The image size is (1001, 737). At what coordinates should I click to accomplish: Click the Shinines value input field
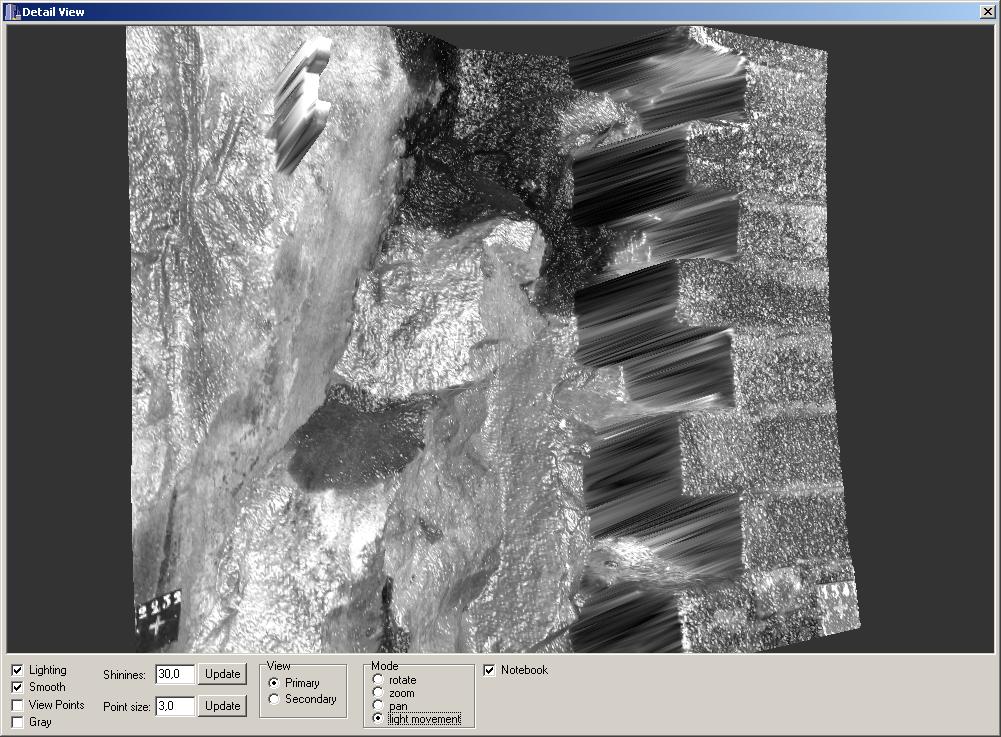[174, 674]
